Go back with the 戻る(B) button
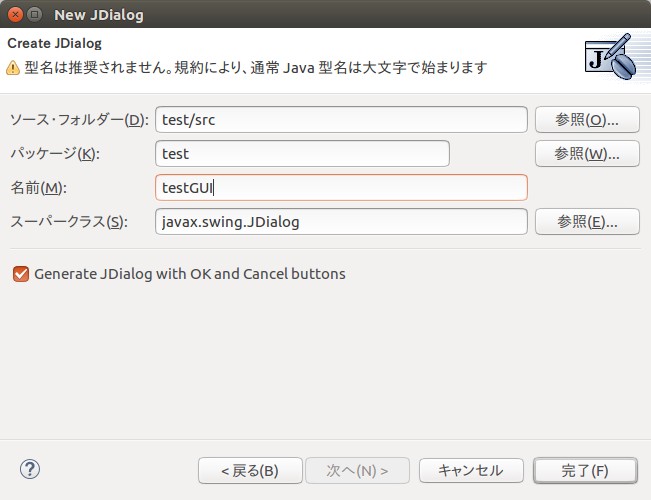 click(250, 471)
